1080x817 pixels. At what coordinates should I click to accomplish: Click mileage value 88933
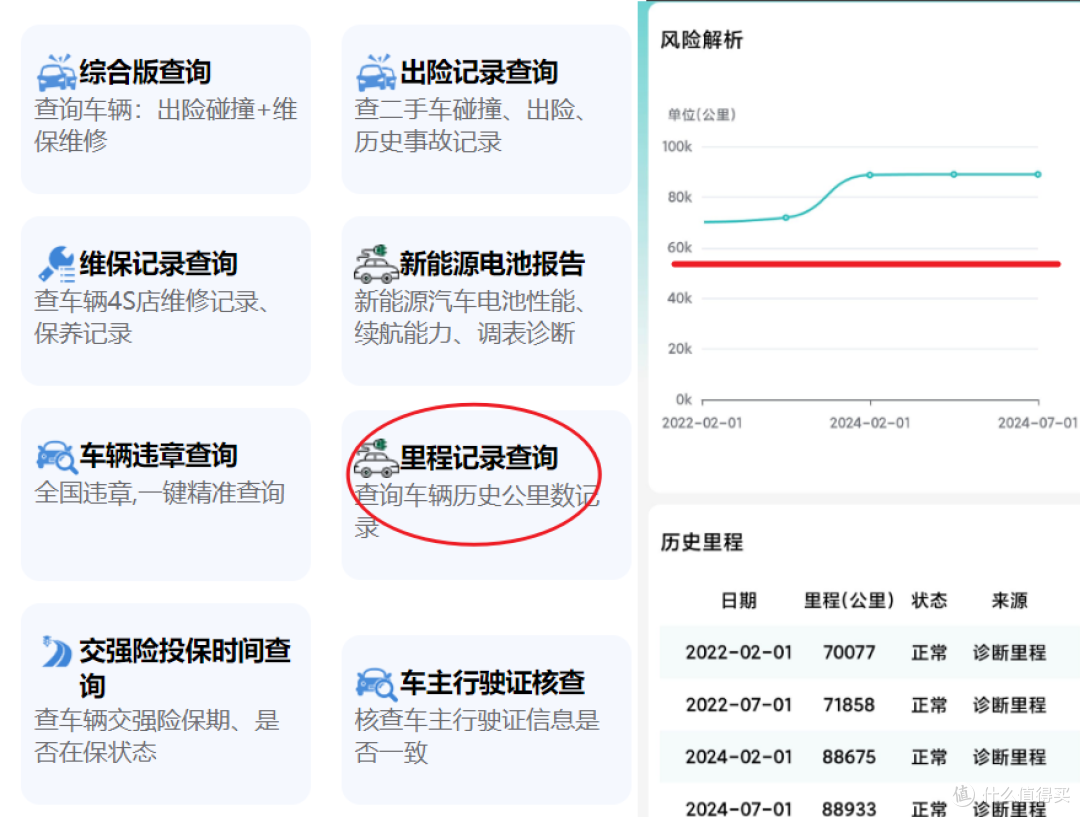pyautogui.click(x=849, y=808)
